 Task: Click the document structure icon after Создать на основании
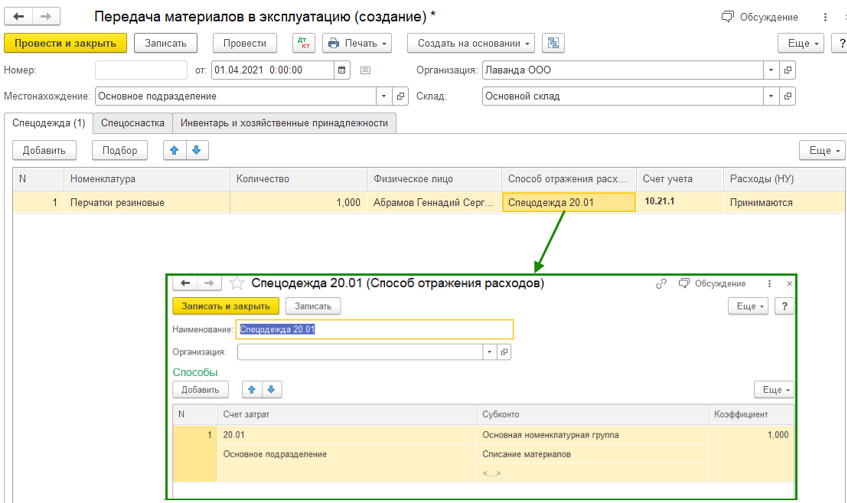tap(554, 43)
